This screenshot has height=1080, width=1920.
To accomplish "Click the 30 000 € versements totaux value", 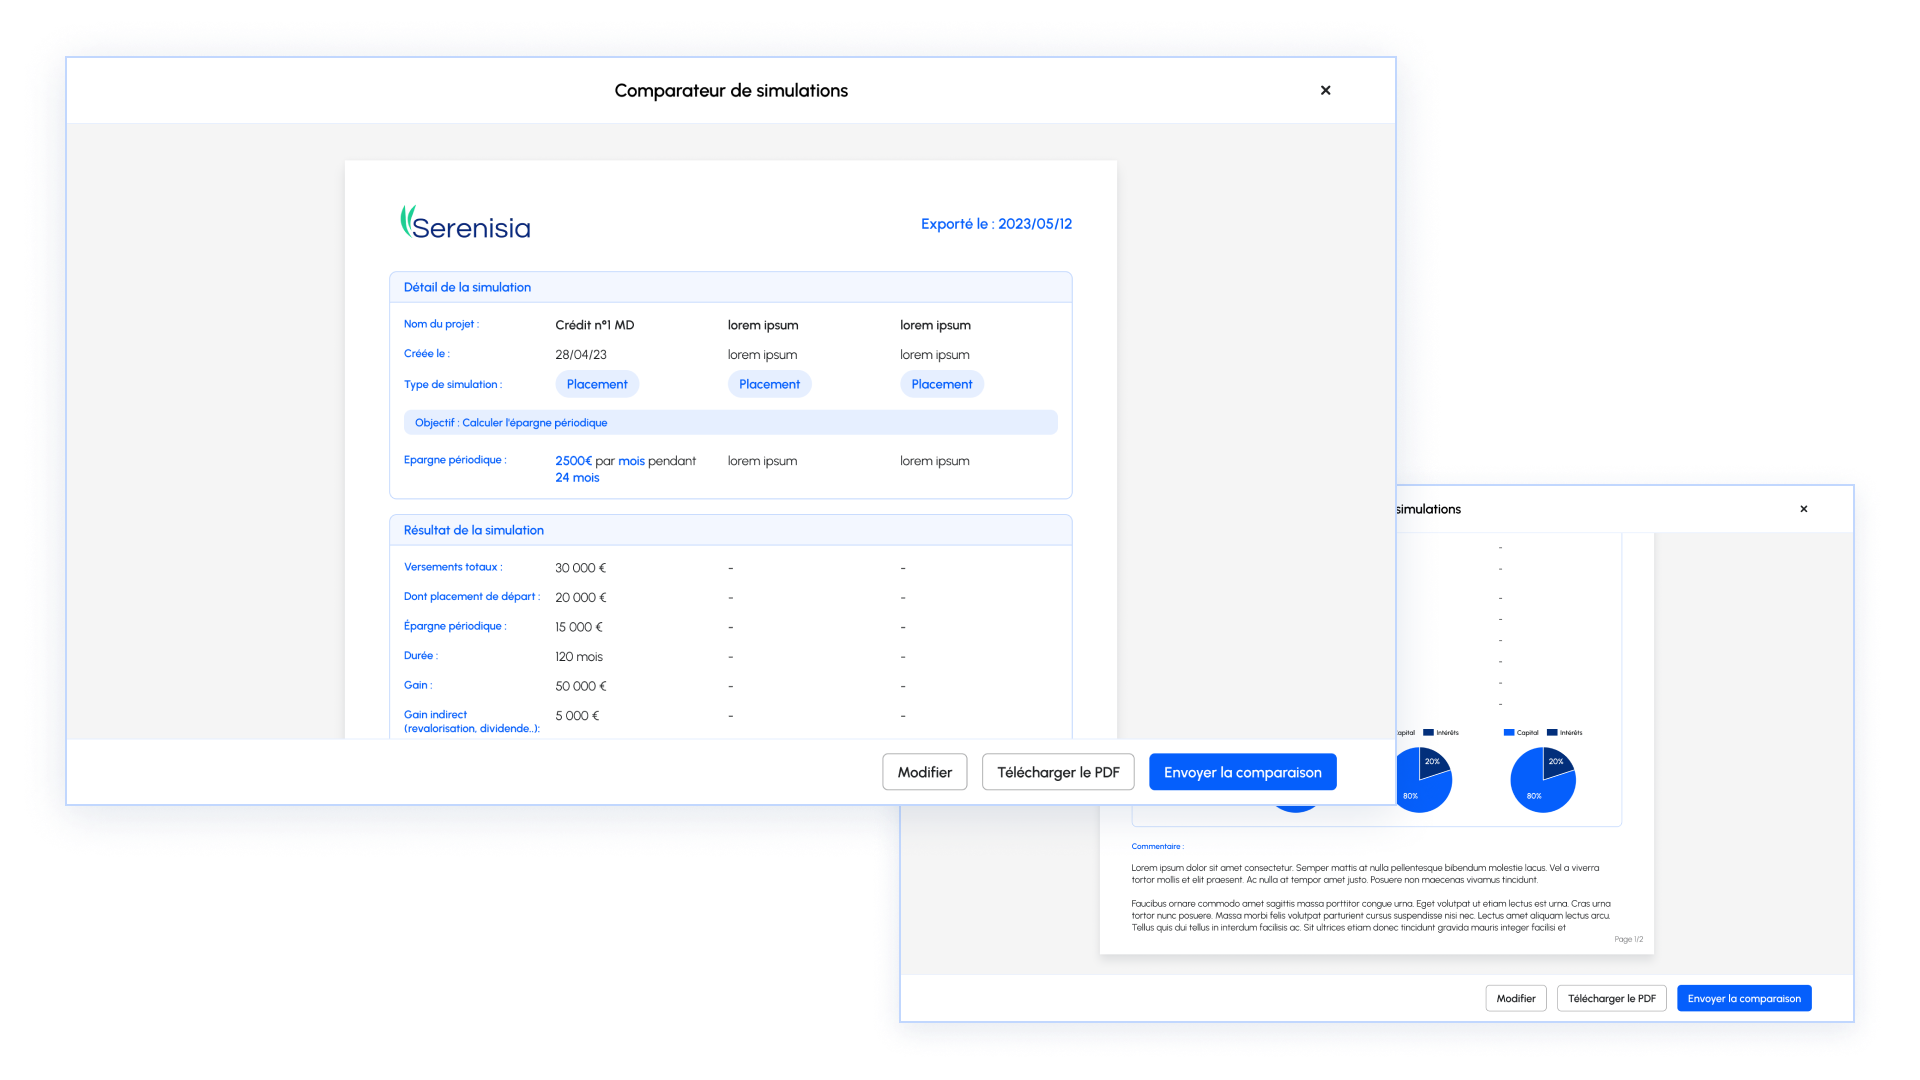I will click(x=580, y=568).
